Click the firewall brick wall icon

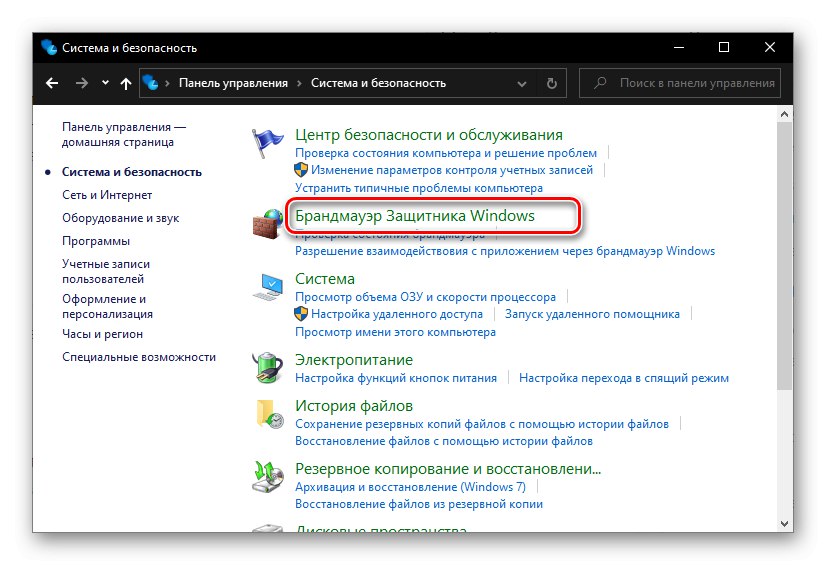(267, 224)
